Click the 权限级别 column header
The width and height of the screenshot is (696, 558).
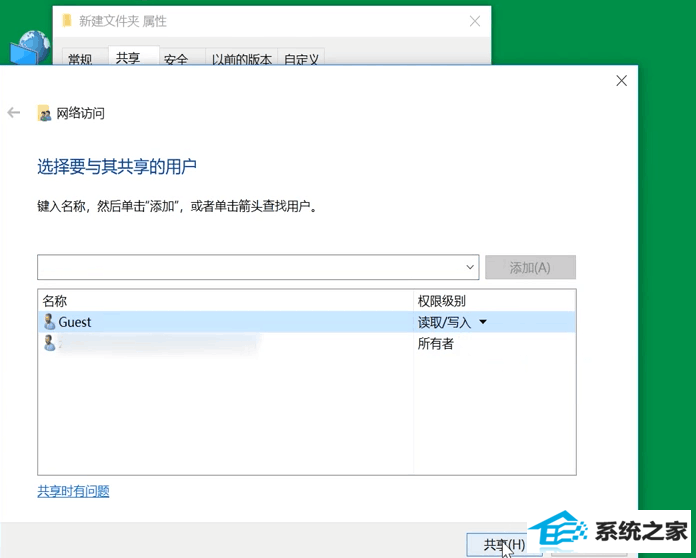[x=494, y=301]
